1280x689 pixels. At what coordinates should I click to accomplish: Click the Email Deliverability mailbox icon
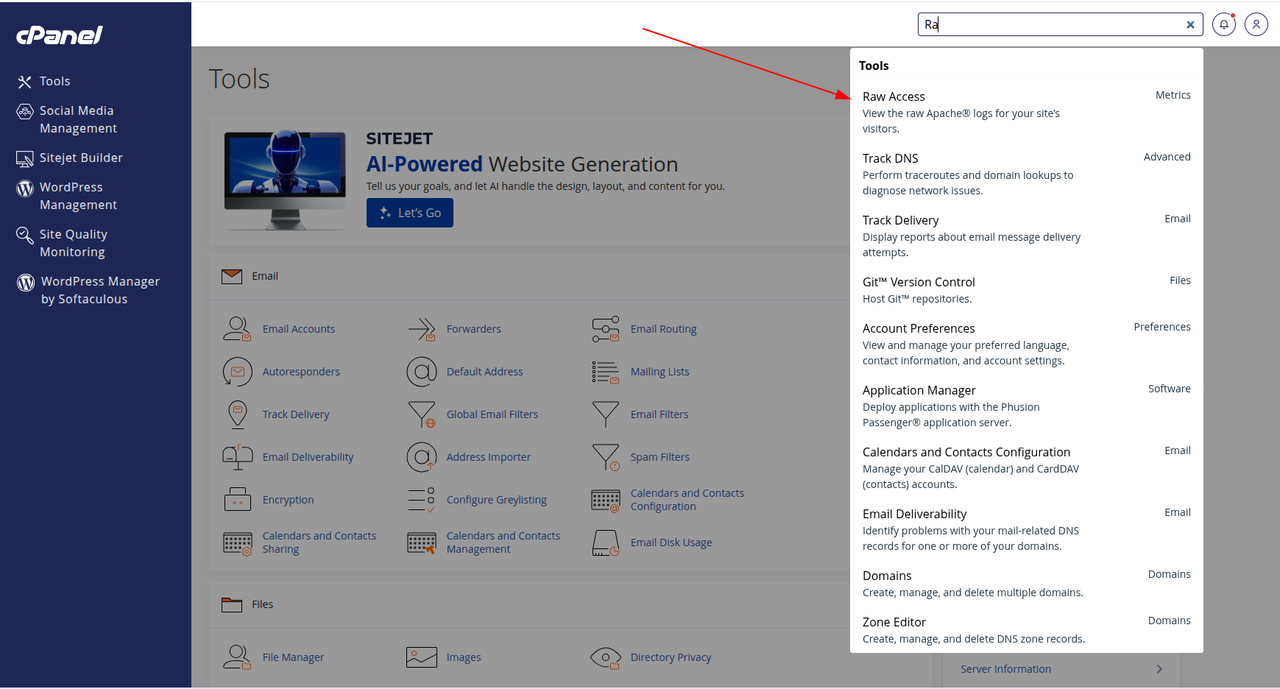[x=237, y=457]
